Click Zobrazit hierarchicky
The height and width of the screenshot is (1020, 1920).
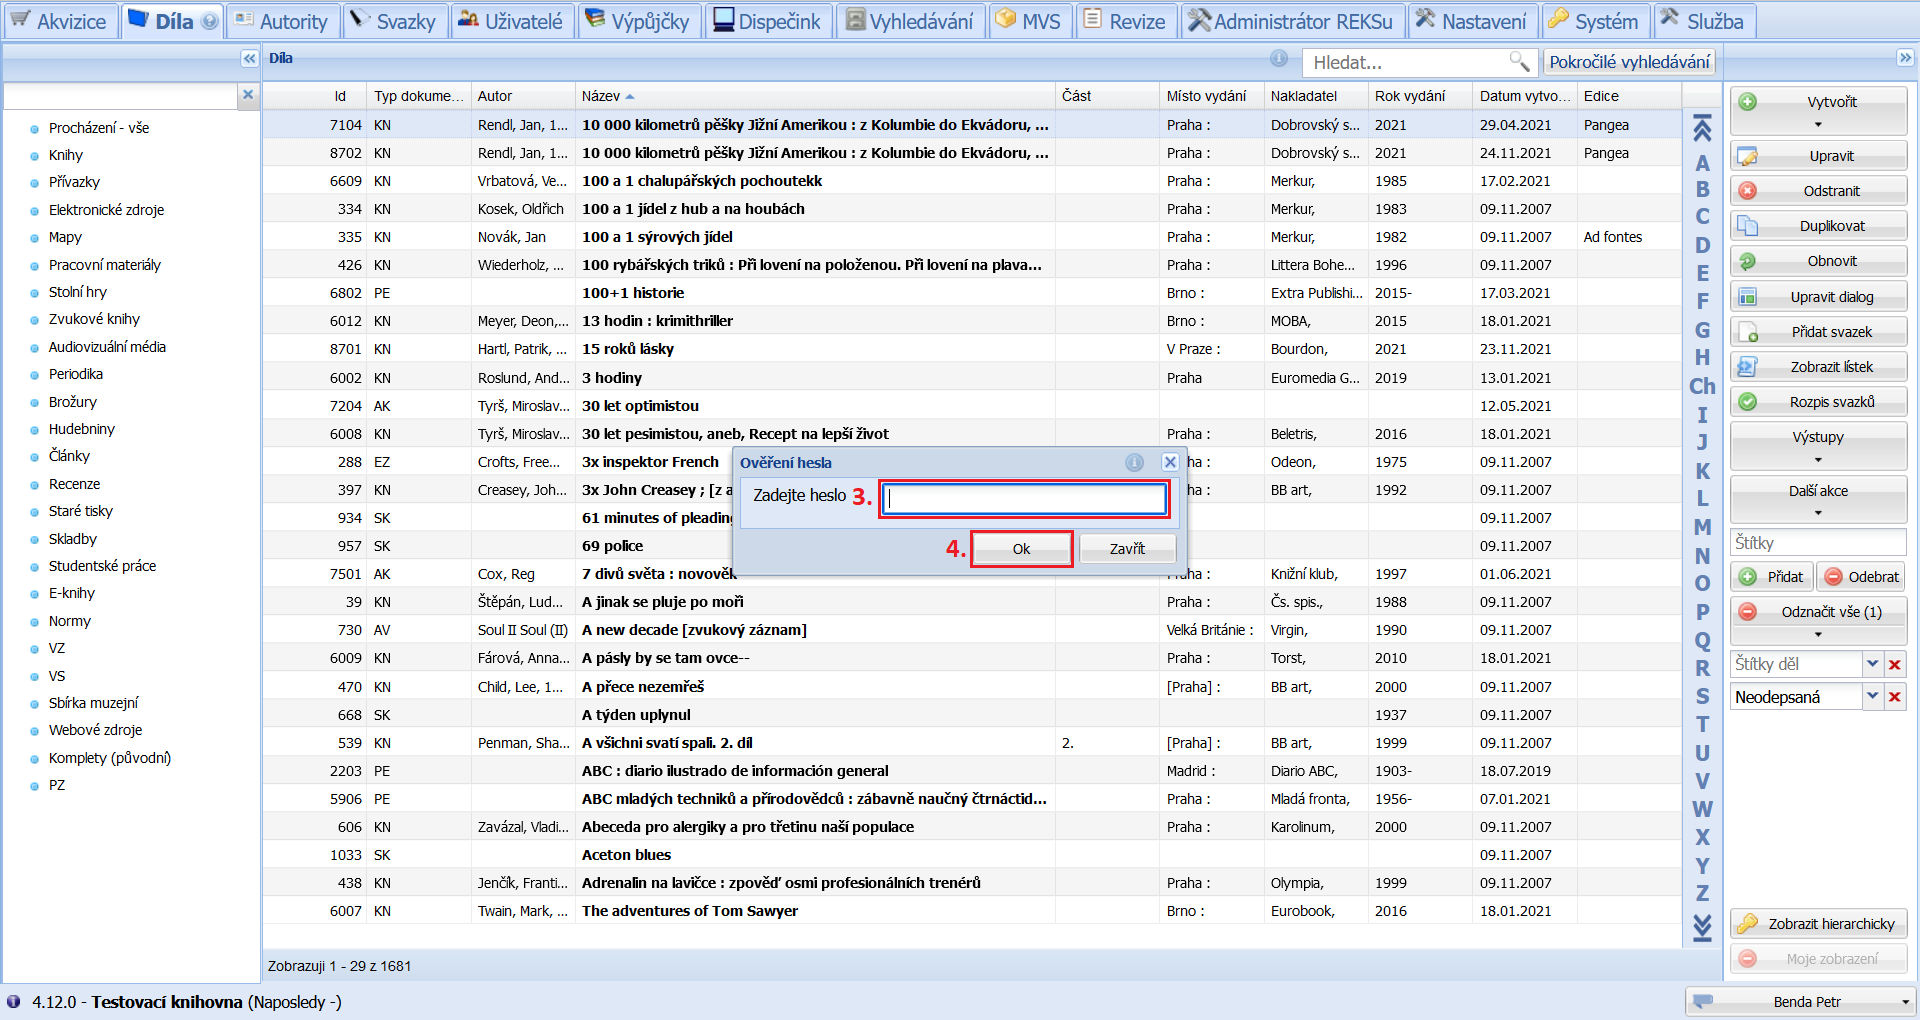tap(1818, 924)
